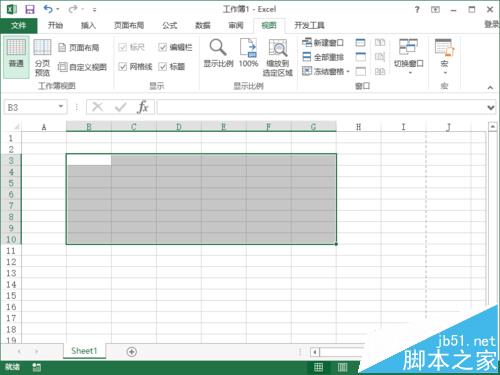This screenshot has width=500, height=375.
Task: Switch to Page Layout view in status bar
Action: (342, 367)
